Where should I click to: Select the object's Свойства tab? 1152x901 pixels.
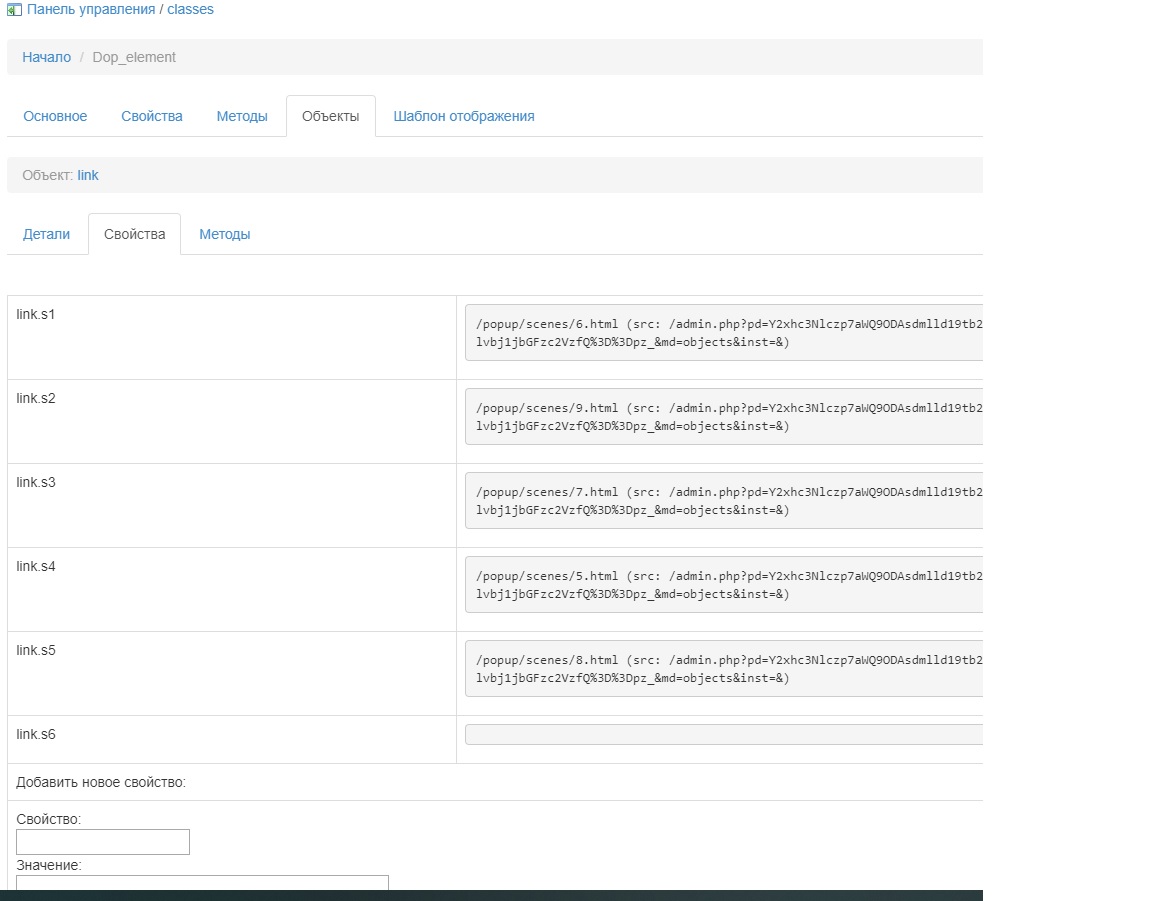click(x=134, y=234)
